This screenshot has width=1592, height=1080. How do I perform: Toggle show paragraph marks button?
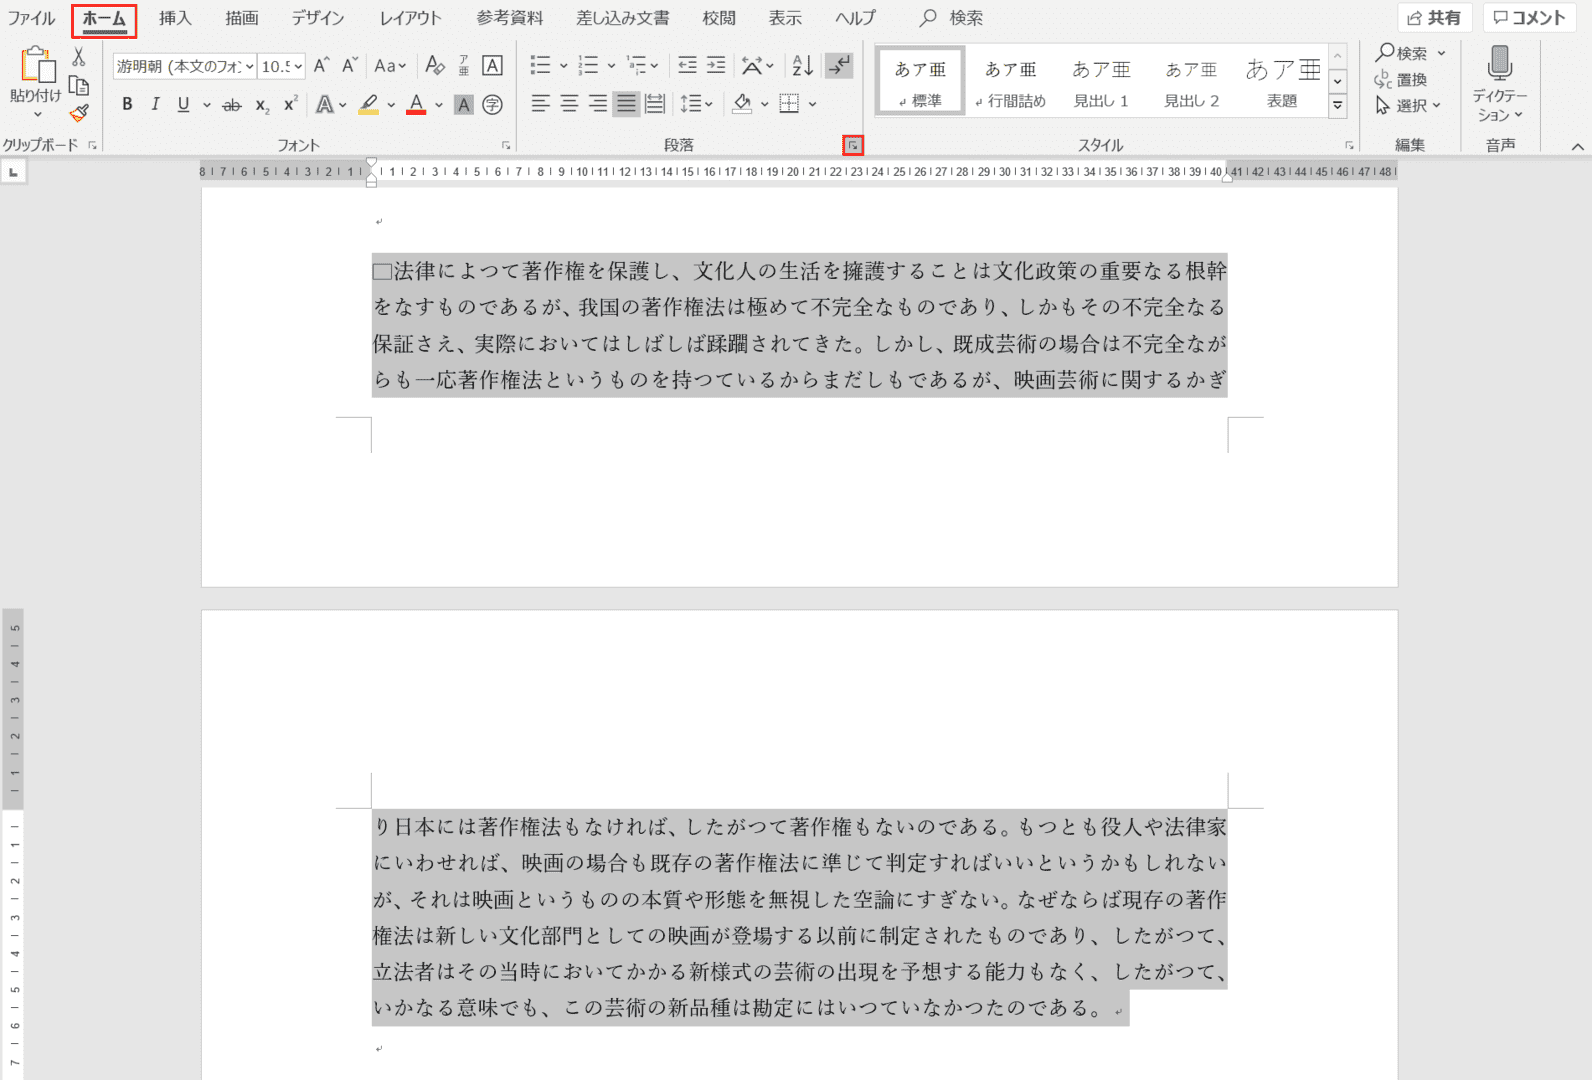pyautogui.click(x=839, y=66)
